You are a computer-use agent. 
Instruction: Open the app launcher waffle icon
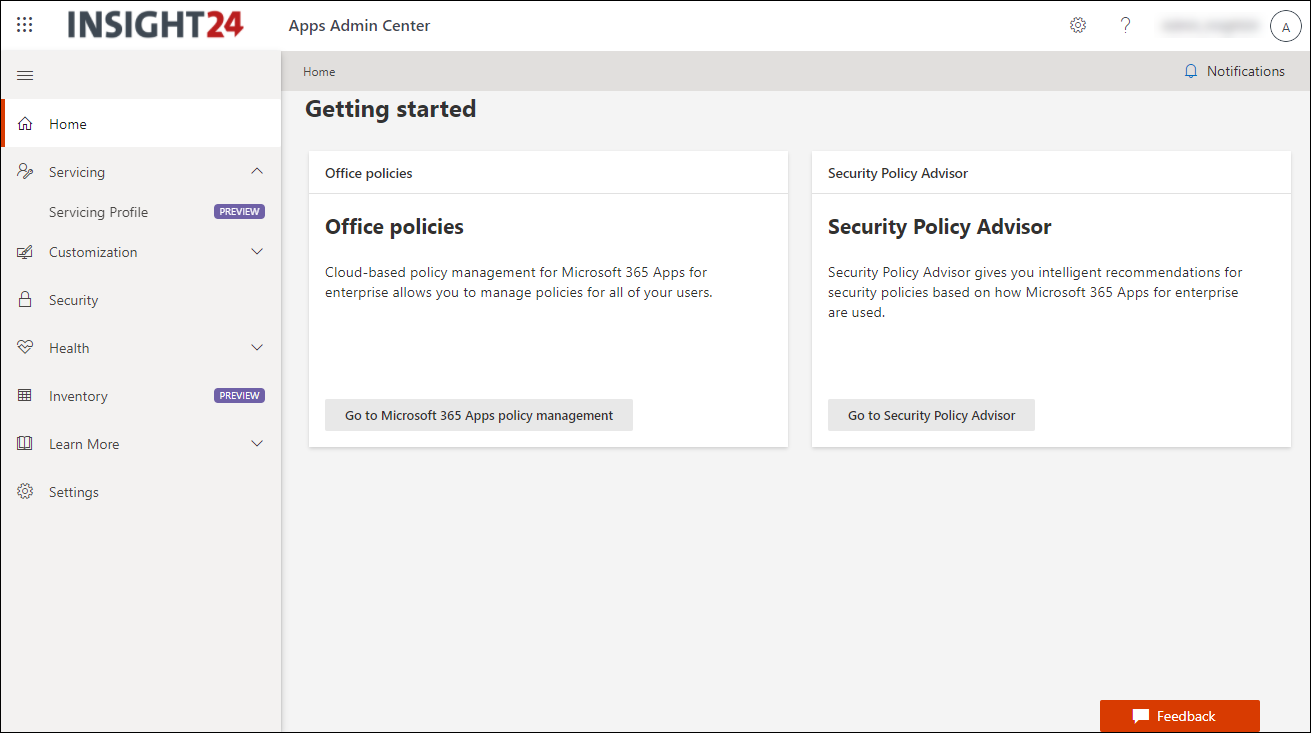pyautogui.click(x=25, y=25)
